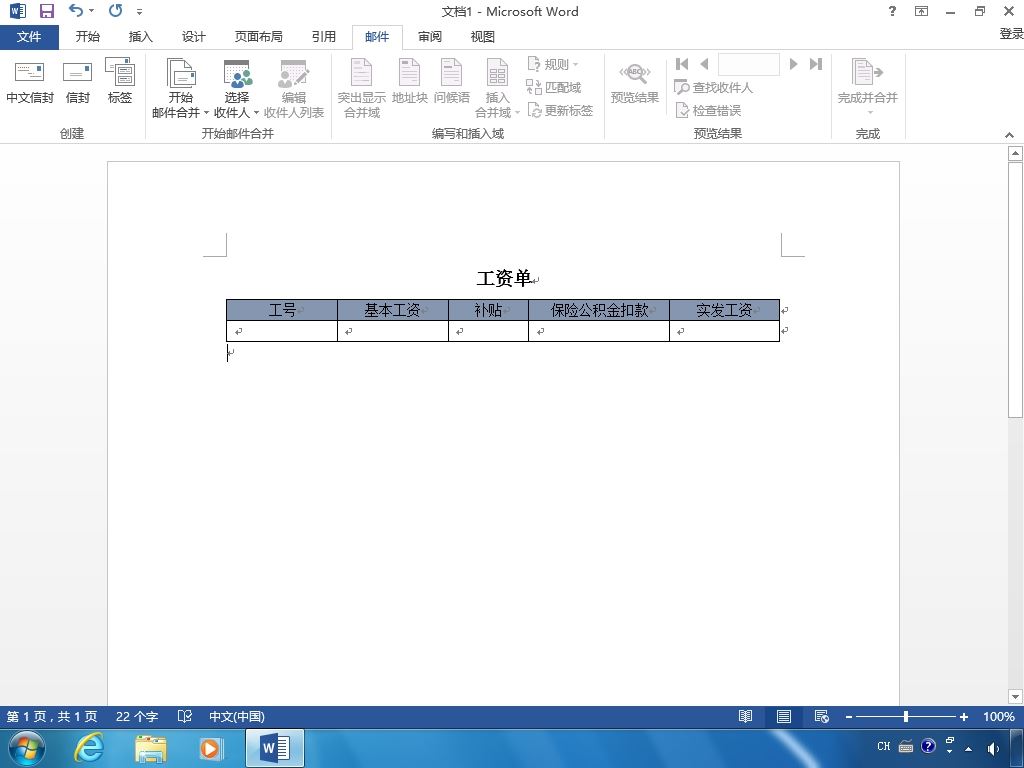Switch to Print Layout view
The width and height of the screenshot is (1024, 768).
click(x=784, y=716)
